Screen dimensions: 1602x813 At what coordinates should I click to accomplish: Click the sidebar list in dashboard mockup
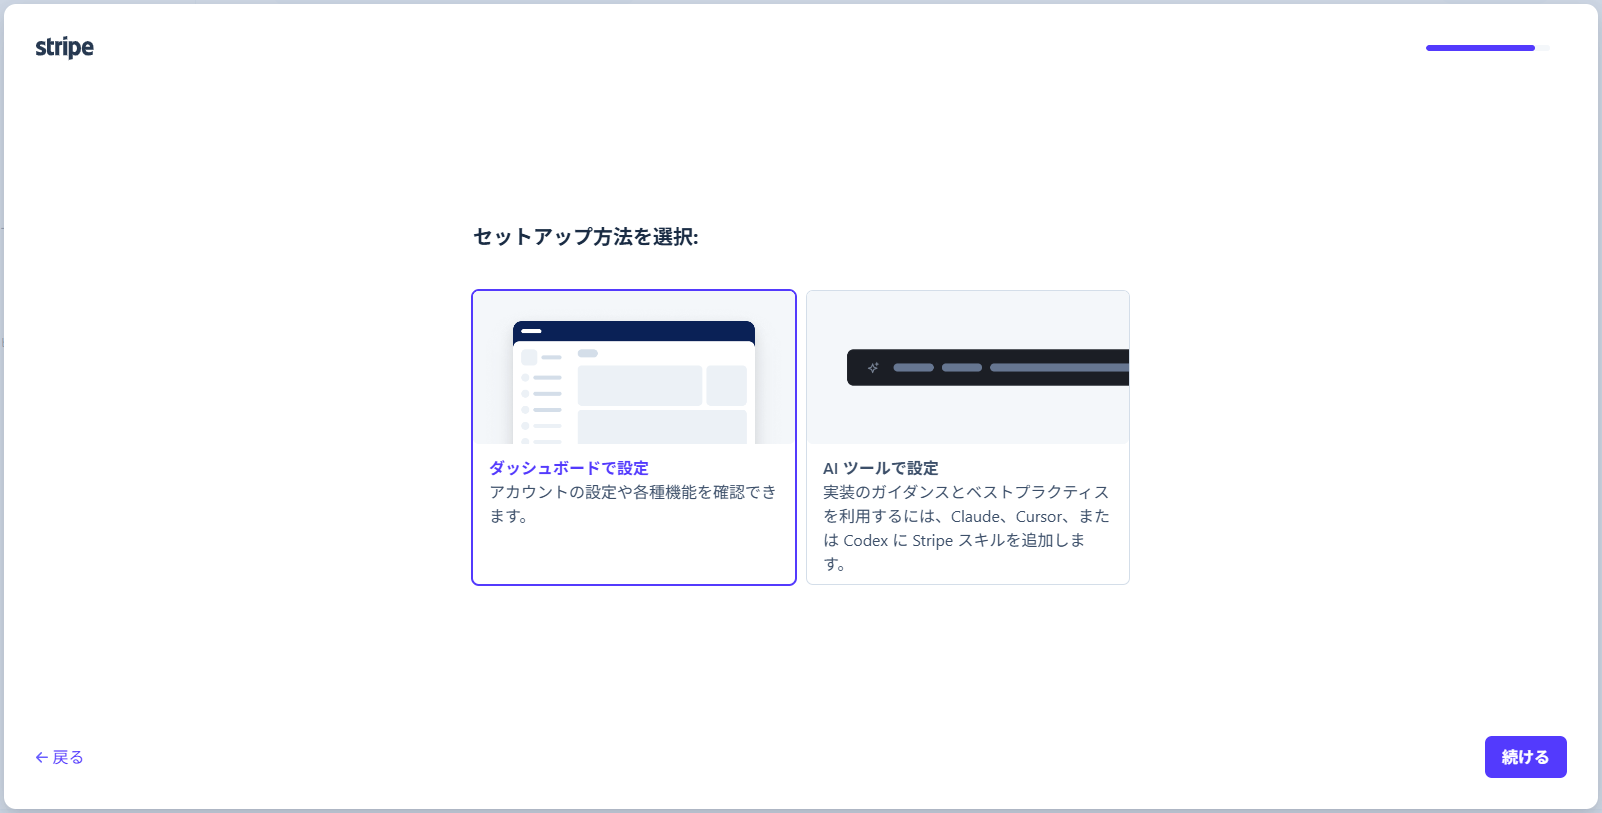(542, 398)
